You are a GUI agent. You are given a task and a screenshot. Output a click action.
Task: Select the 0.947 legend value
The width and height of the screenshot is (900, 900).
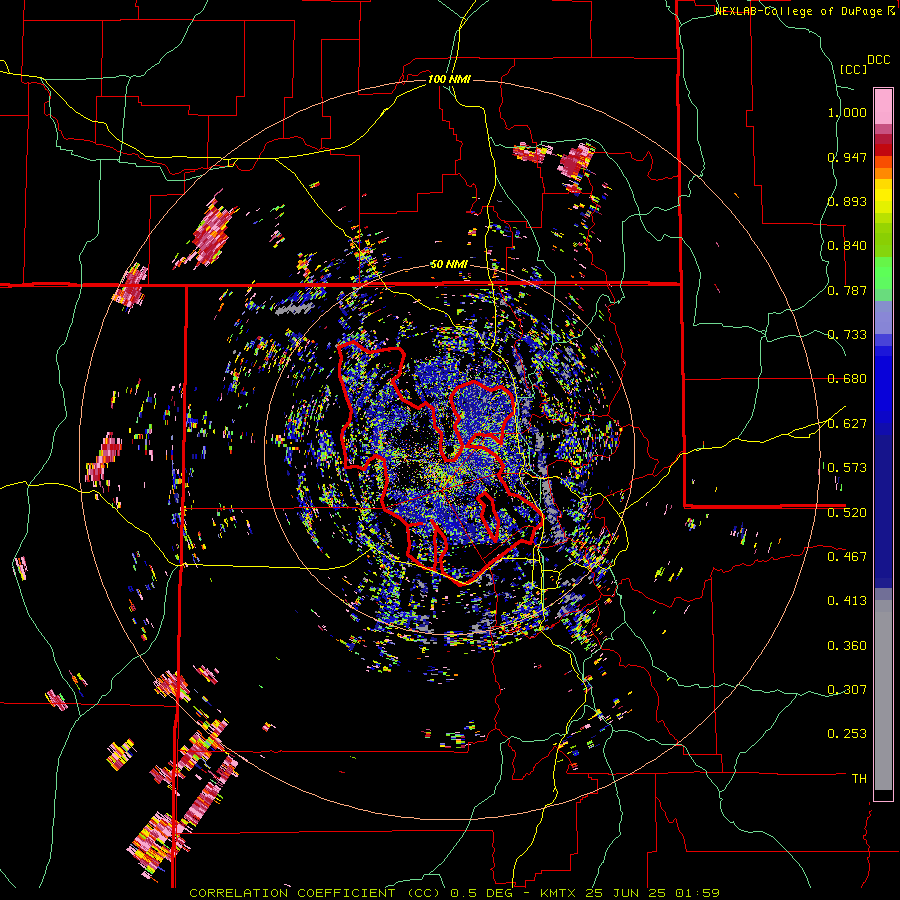[847, 157]
